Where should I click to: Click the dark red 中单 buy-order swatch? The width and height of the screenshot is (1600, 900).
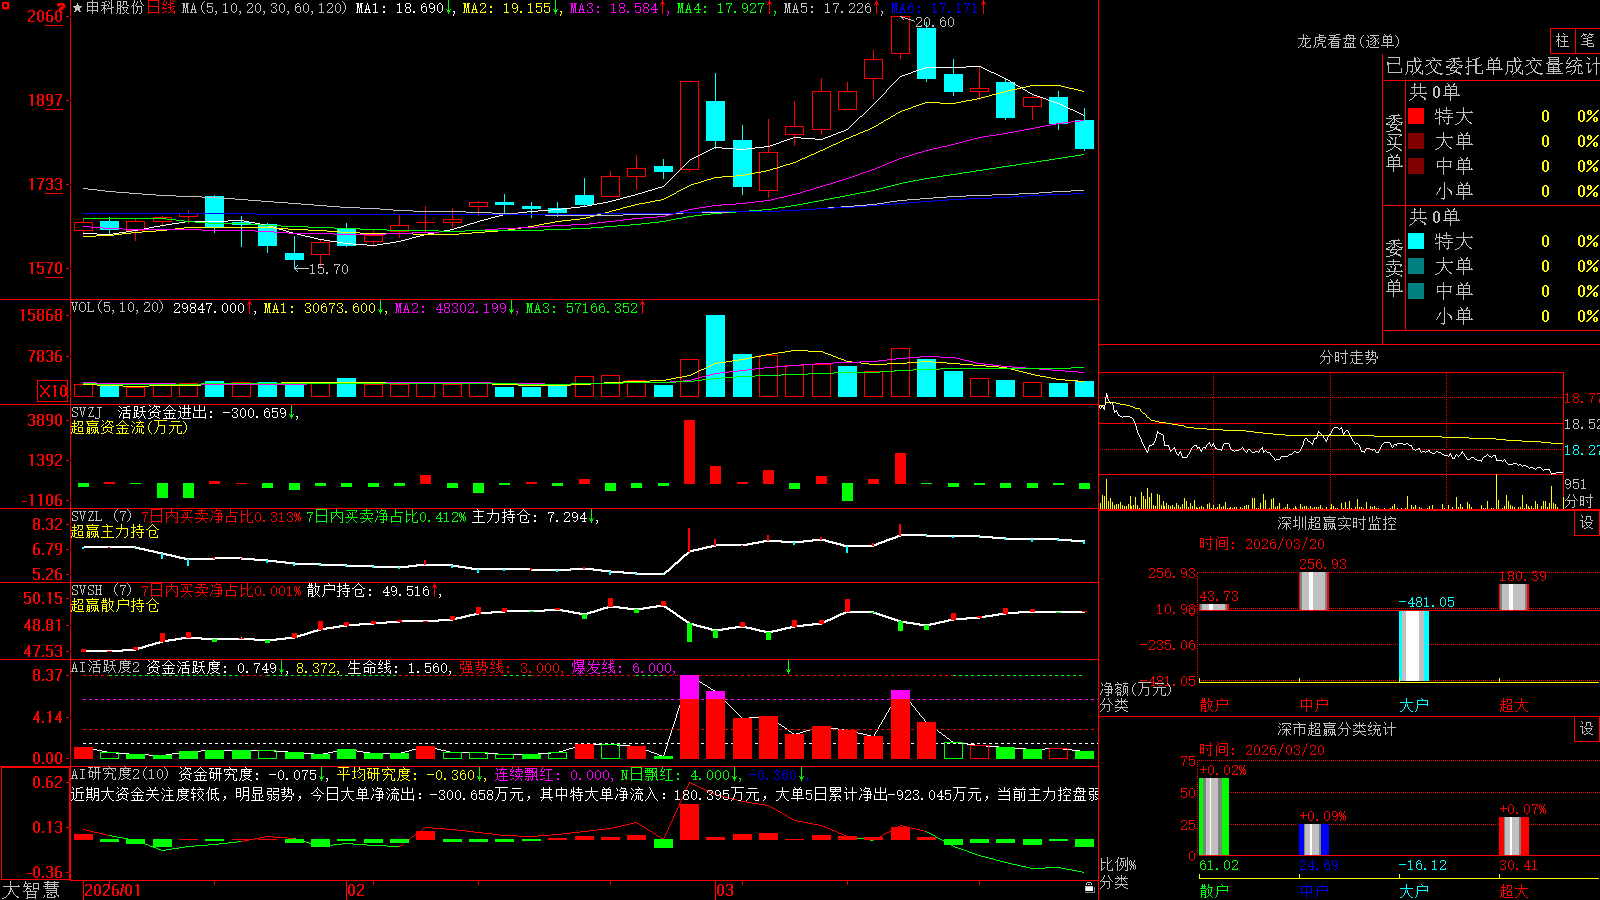1416,165
